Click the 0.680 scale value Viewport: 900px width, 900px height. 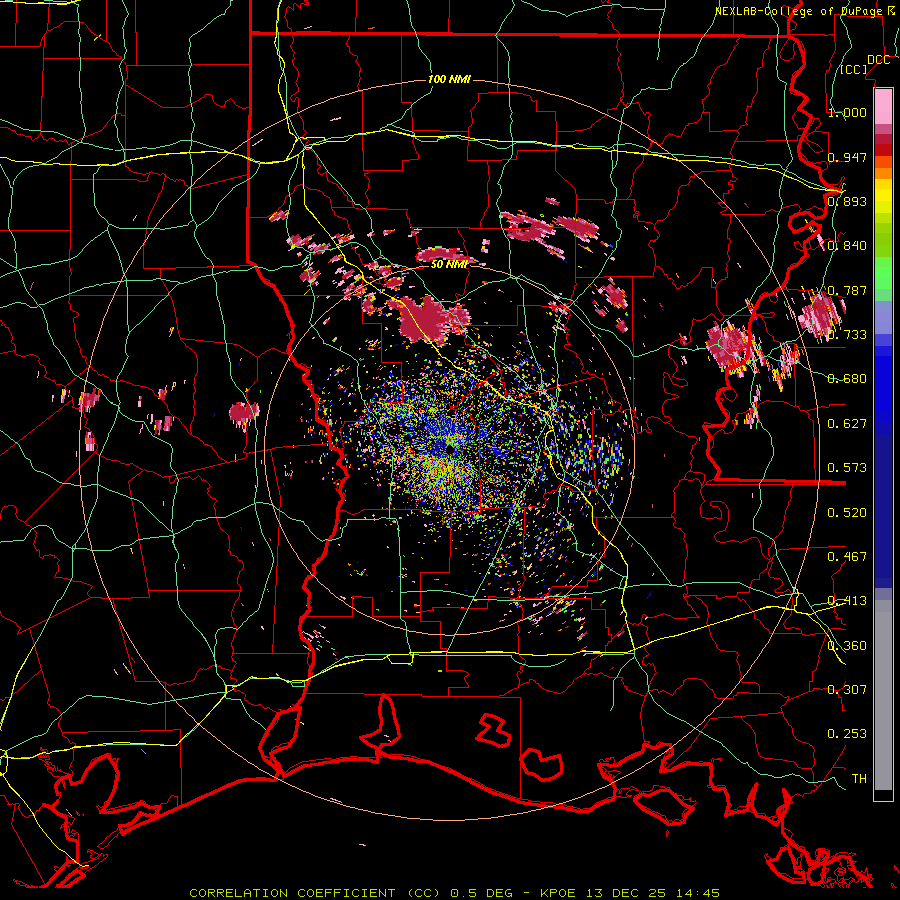click(847, 379)
